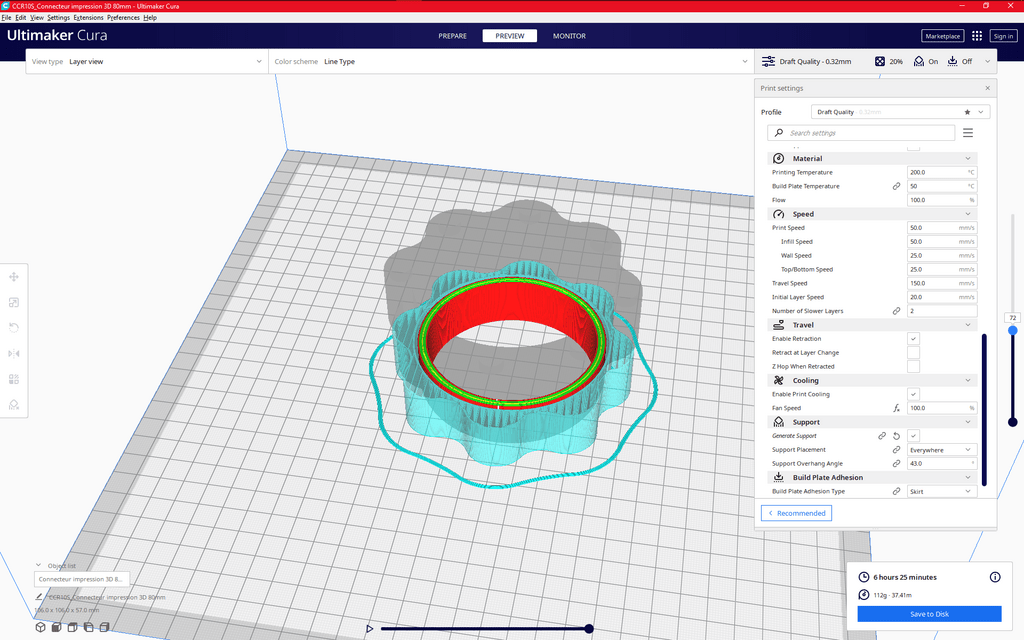This screenshot has height=640, width=1024.
Task: Toggle Enable Print Cooling checkbox
Action: coord(914,394)
